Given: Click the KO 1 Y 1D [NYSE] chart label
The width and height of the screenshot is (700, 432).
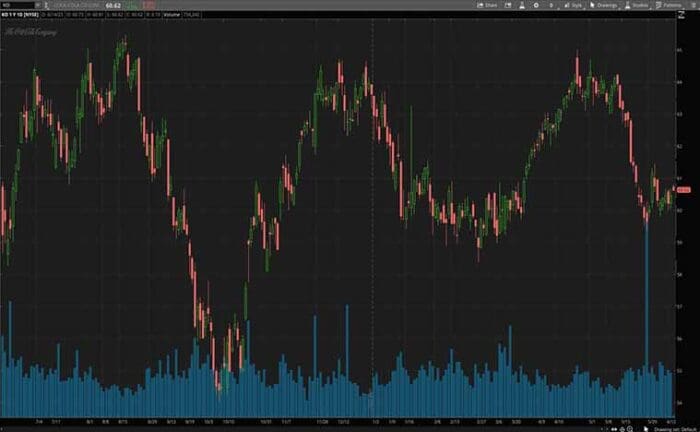Looking at the screenshot, I should (x=20, y=15).
